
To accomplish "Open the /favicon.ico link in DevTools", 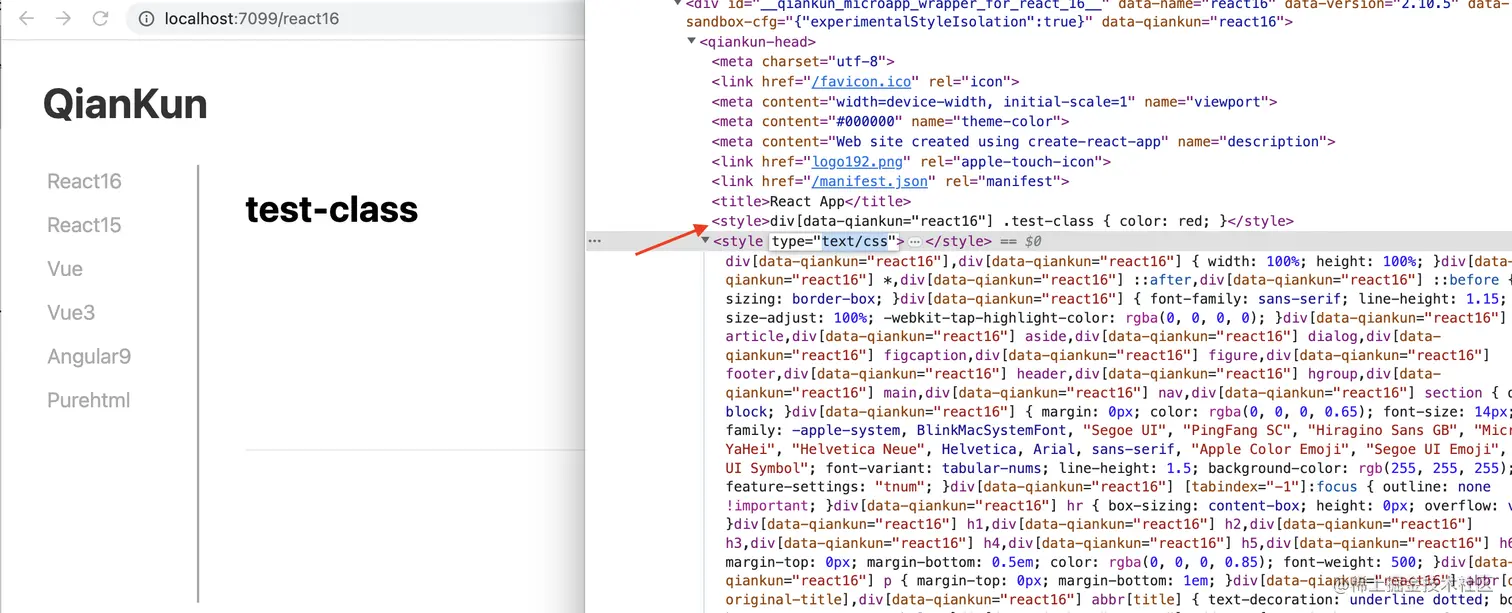I will (862, 82).
